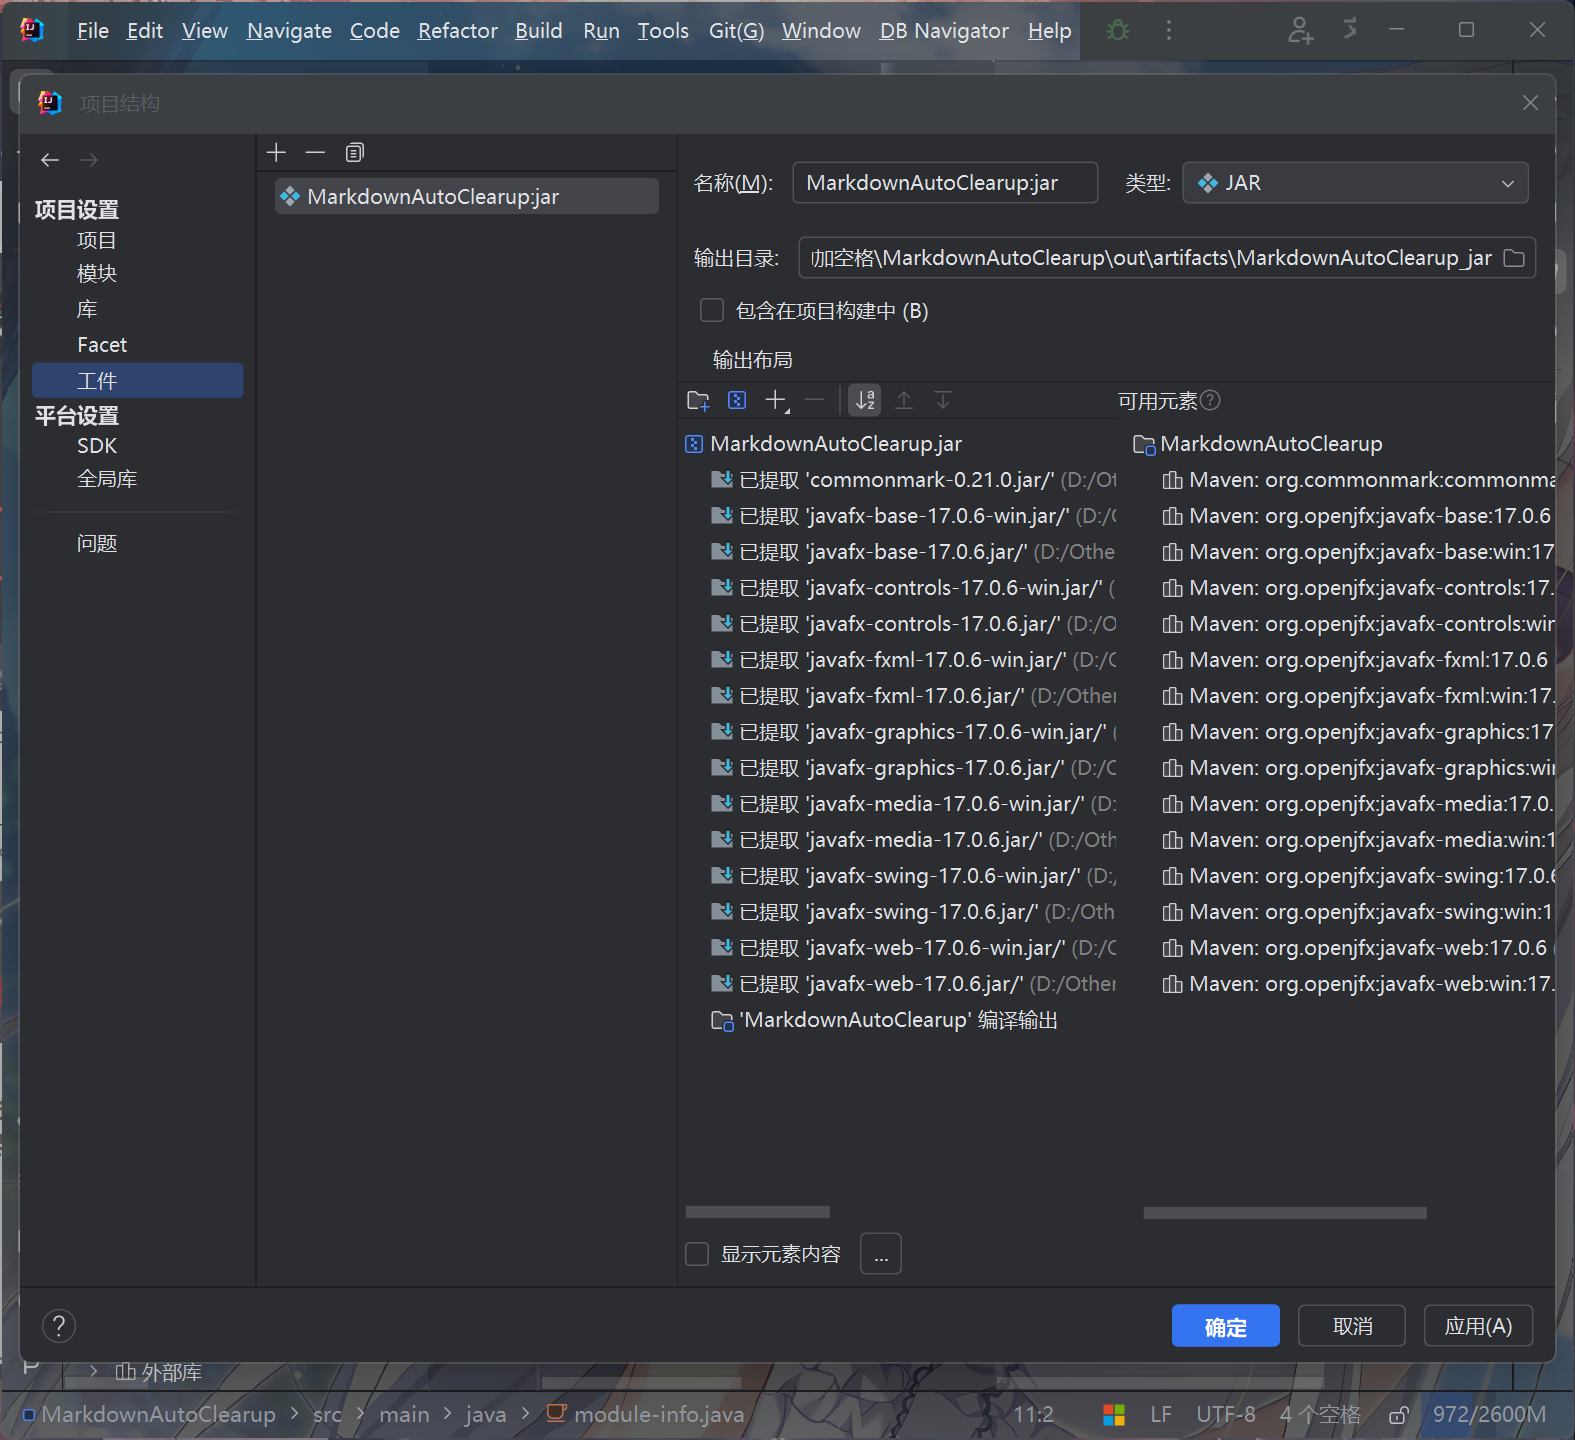Click the available elements help icon
The width and height of the screenshot is (1575, 1440).
click(1210, 401)
